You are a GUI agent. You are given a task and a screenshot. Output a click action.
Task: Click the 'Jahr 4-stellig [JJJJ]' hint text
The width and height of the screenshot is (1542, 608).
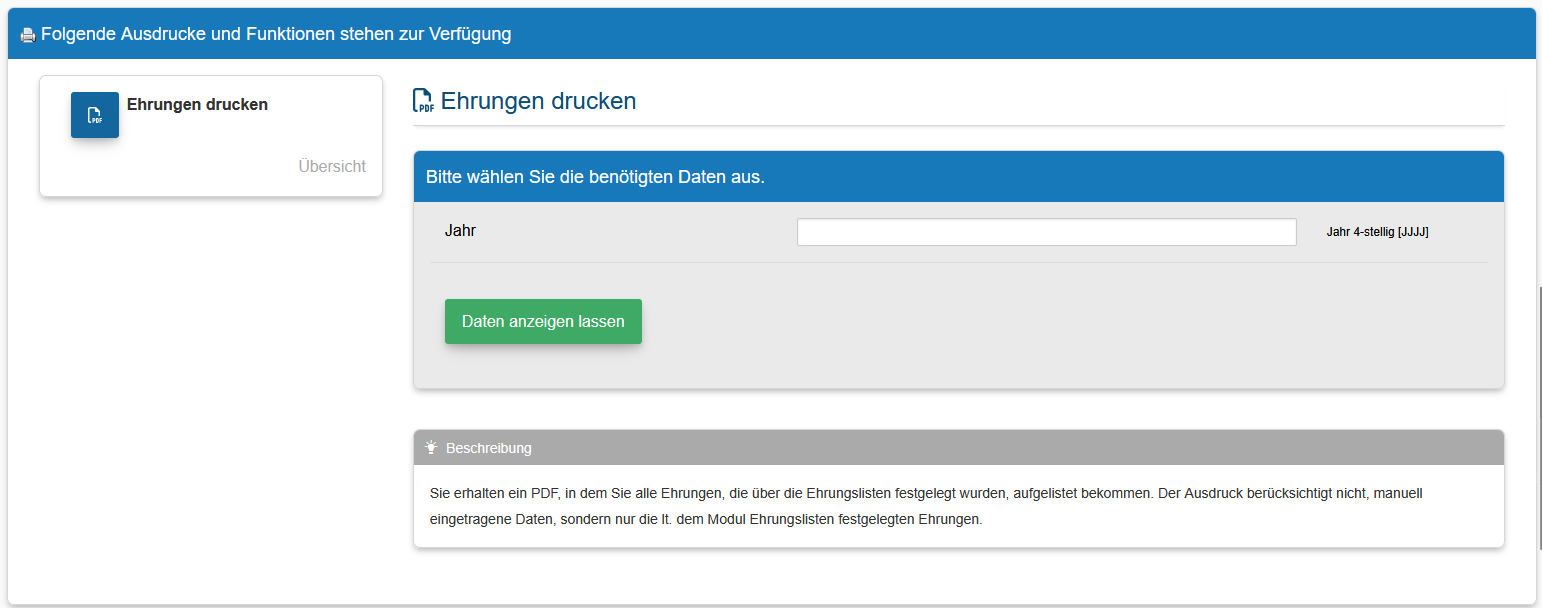tap(1377, 232)
